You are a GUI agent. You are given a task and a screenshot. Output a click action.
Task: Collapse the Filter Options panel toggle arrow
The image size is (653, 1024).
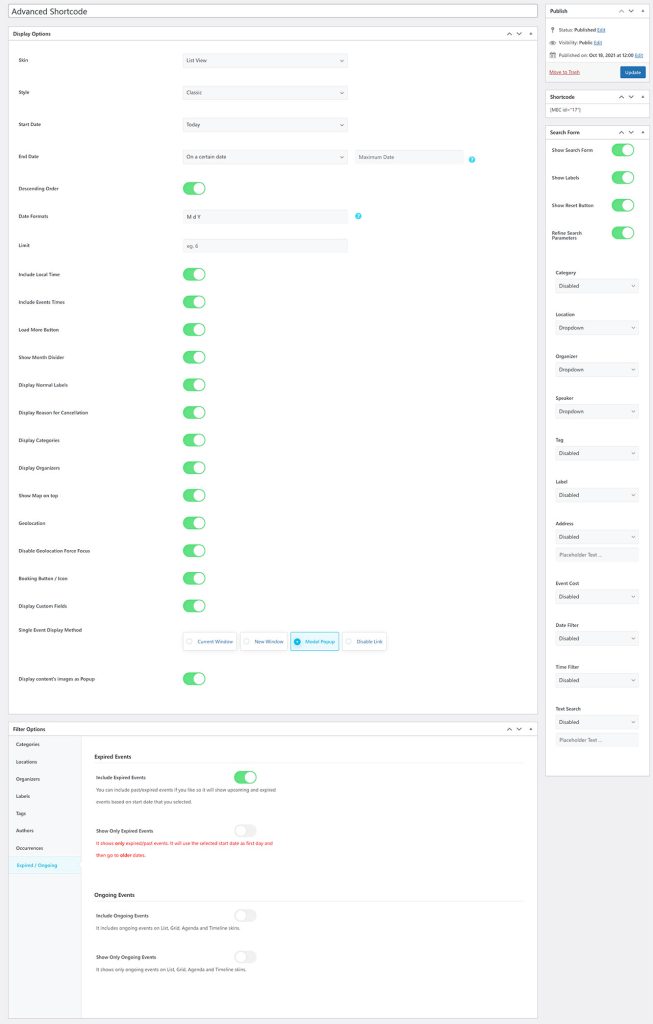531,729
